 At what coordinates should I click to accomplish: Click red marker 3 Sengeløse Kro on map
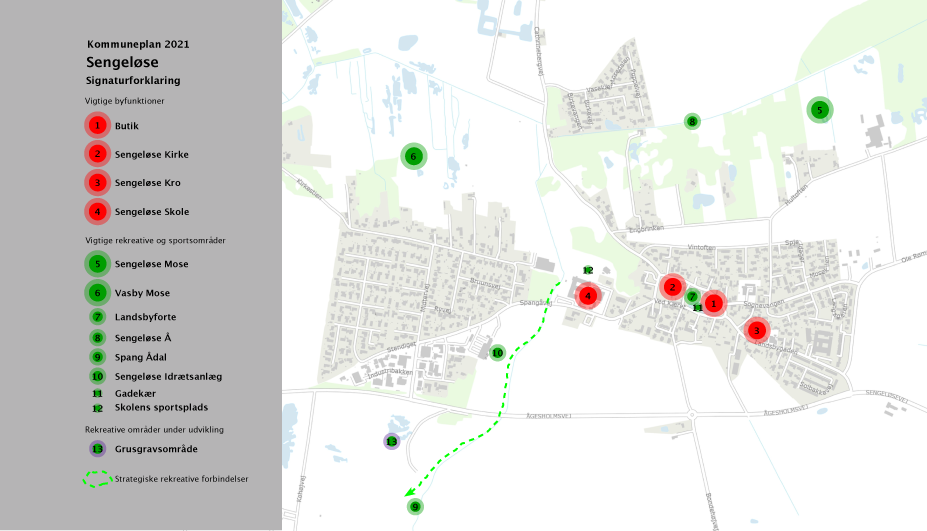[757, 330]
